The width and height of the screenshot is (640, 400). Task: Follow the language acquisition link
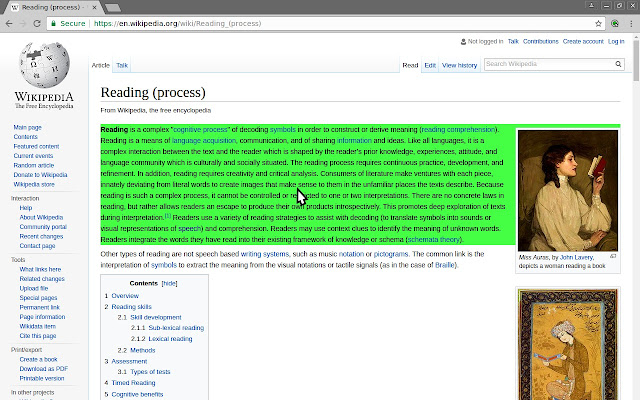(204, 140)
